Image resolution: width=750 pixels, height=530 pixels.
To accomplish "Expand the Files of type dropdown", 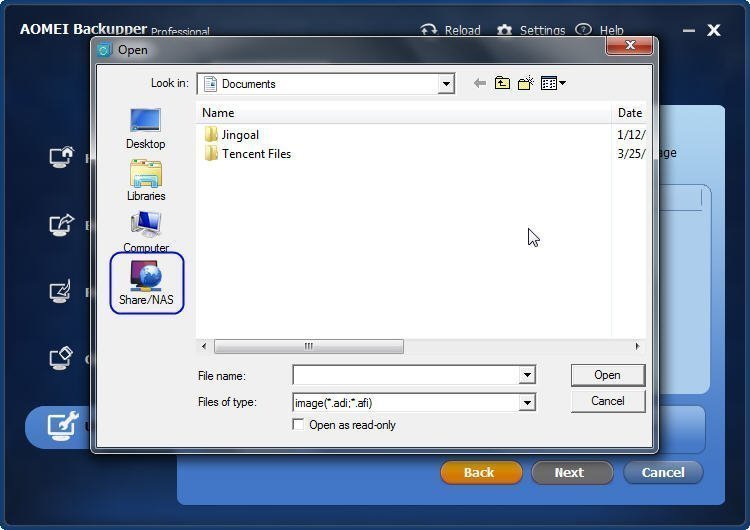I will pos(527,403).
